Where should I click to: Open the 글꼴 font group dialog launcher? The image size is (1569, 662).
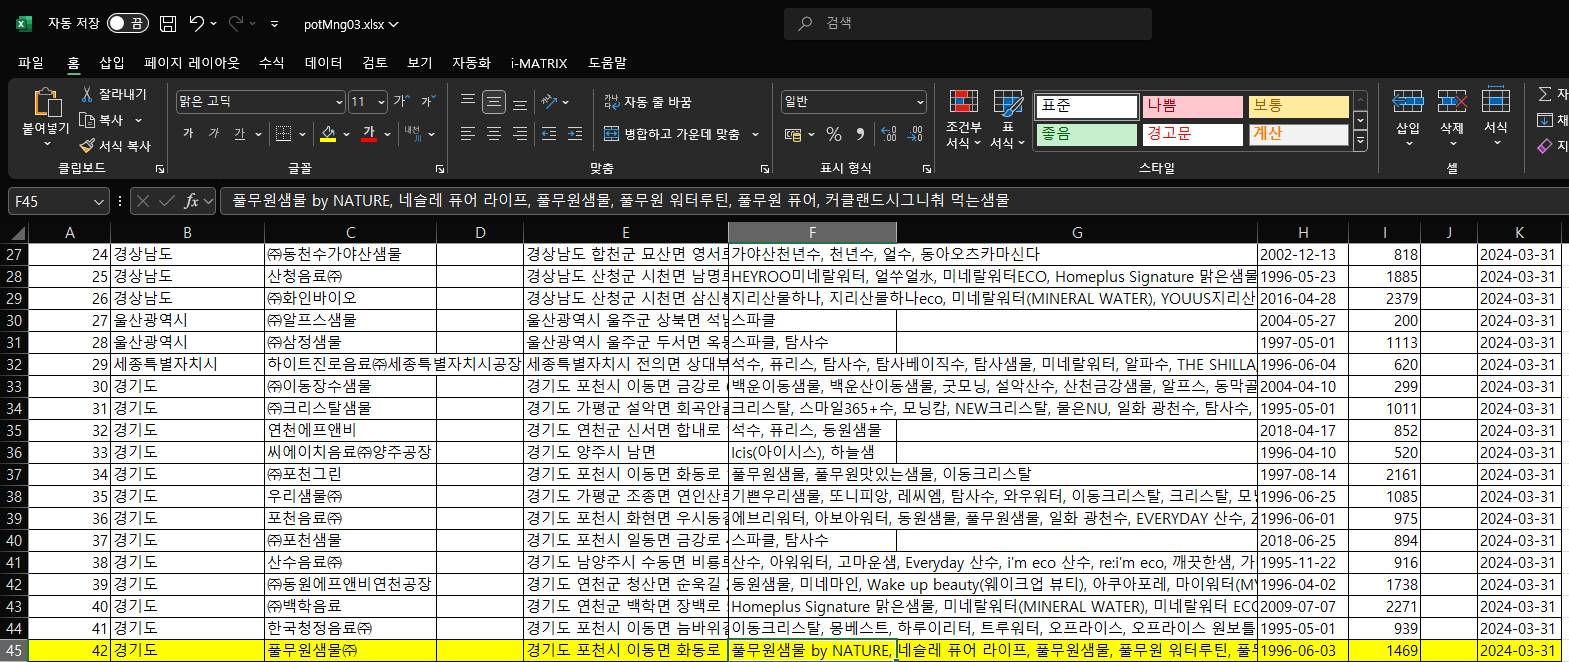pos(440,169)
